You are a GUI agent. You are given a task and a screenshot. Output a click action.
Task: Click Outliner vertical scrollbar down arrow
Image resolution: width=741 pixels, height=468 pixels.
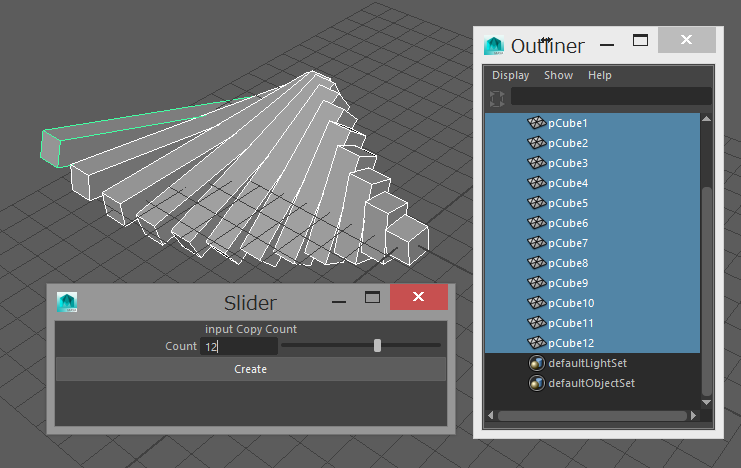click(707, 403)
